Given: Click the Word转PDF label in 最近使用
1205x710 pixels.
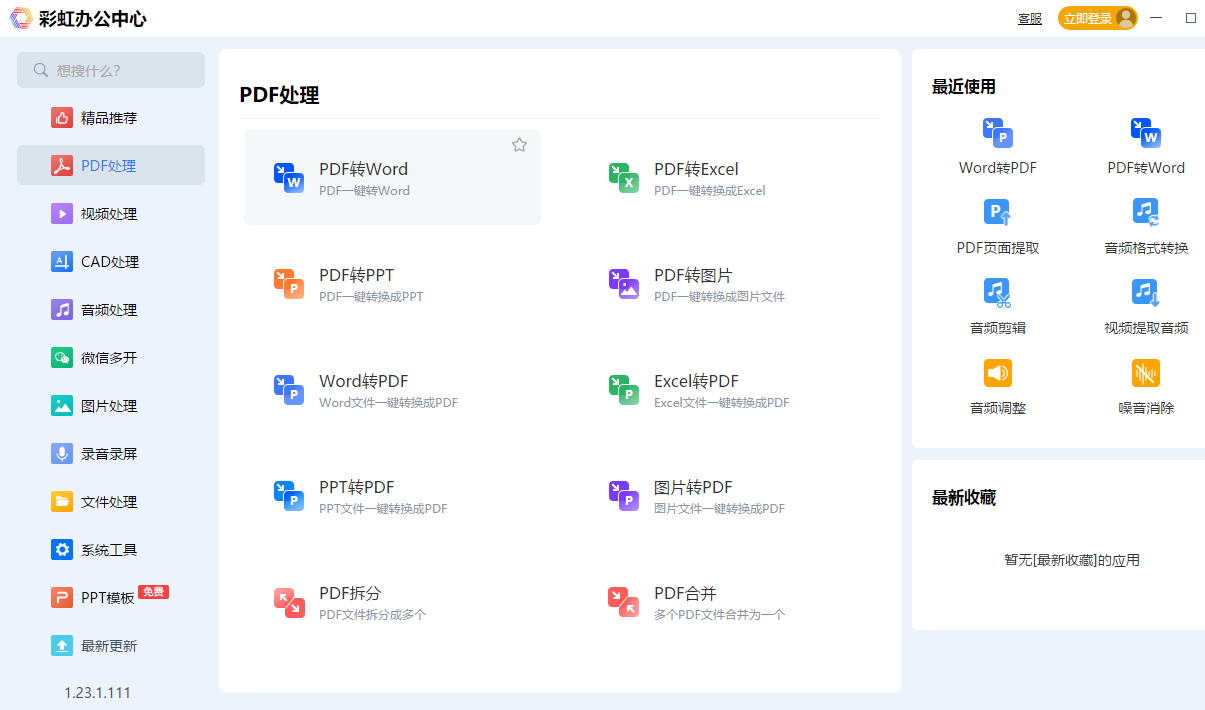Looking at the screenshot, I should [998, 168].
